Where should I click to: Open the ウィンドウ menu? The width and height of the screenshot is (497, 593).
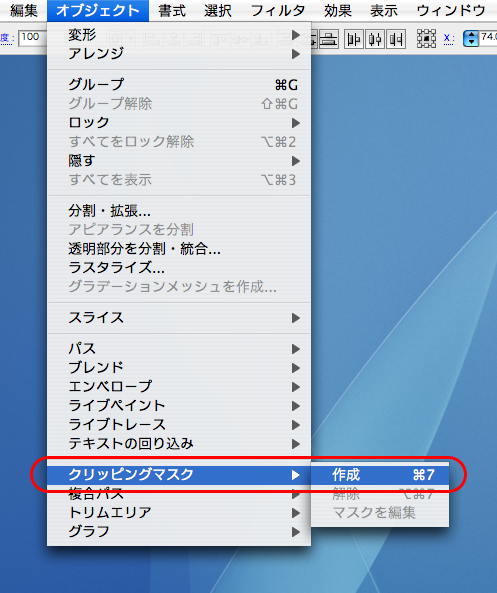[451, 10]
